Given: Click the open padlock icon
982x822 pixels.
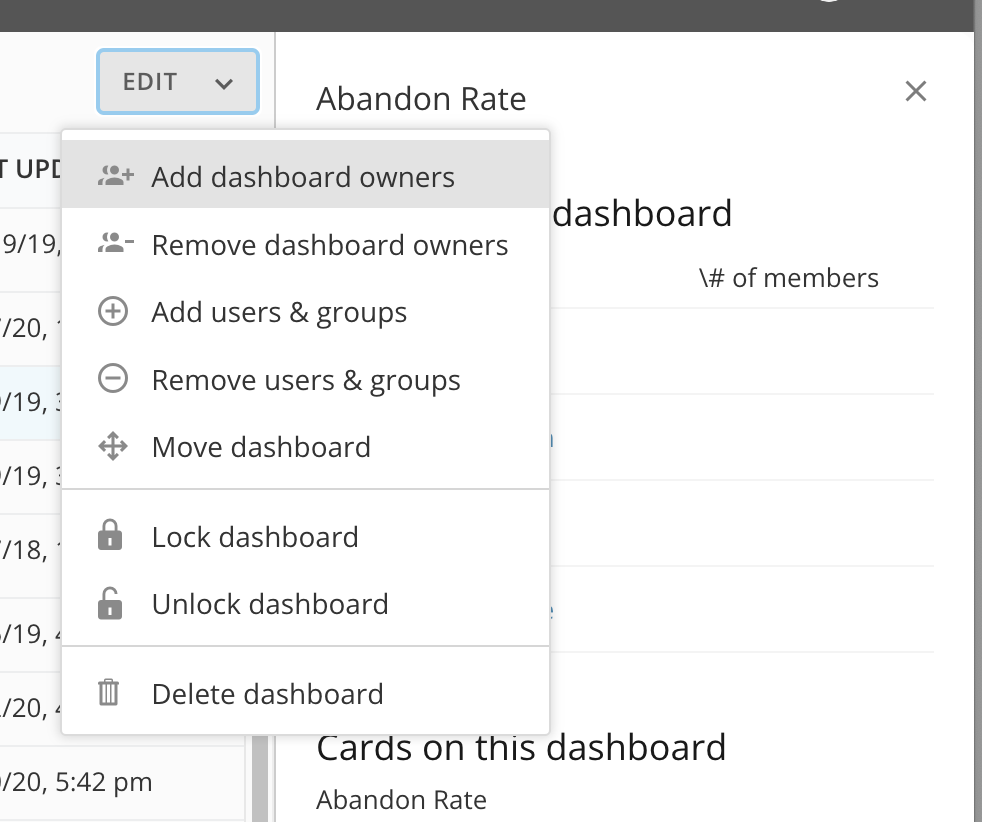Looking at the screenshot, I should pyautogui.click(x=110, y=603).
